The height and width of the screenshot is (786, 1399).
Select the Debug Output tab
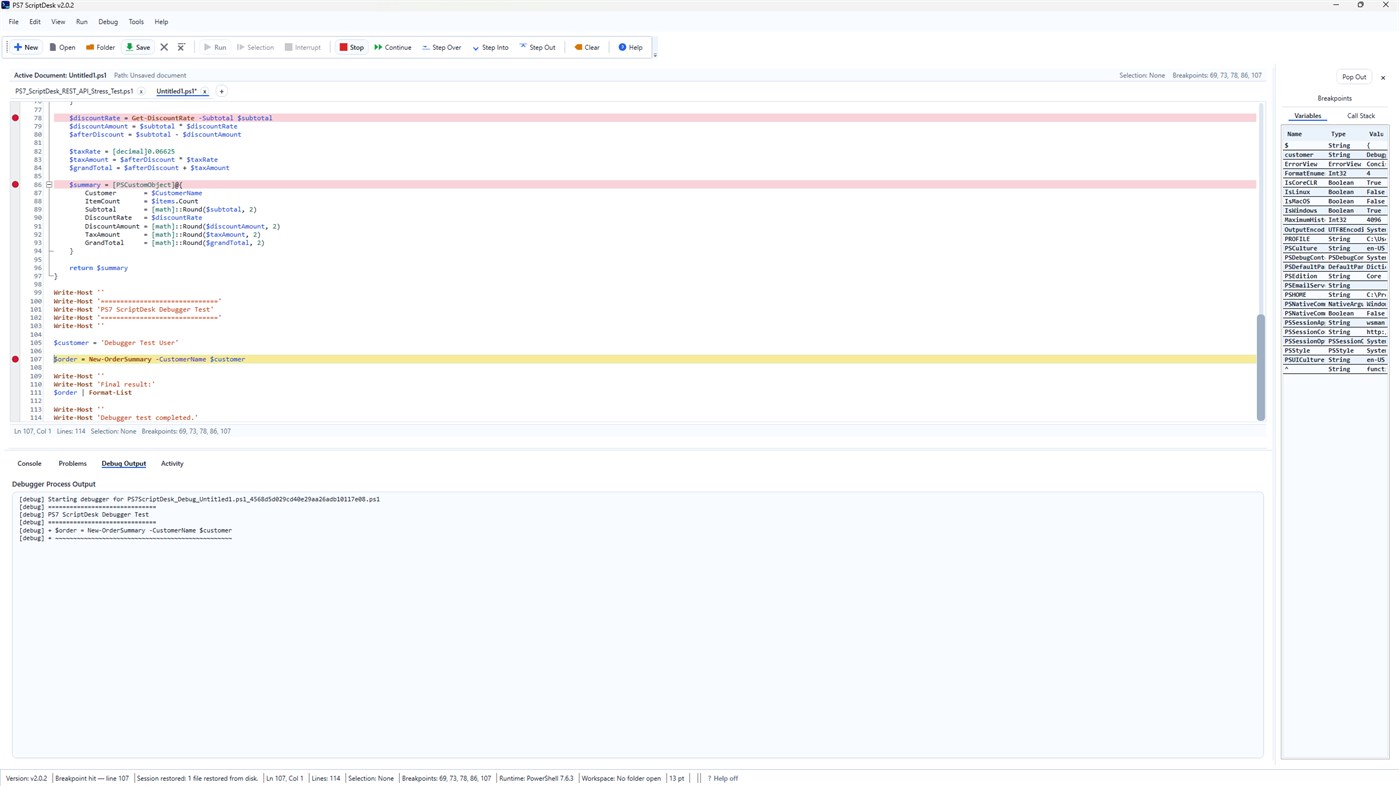(124, 463)
